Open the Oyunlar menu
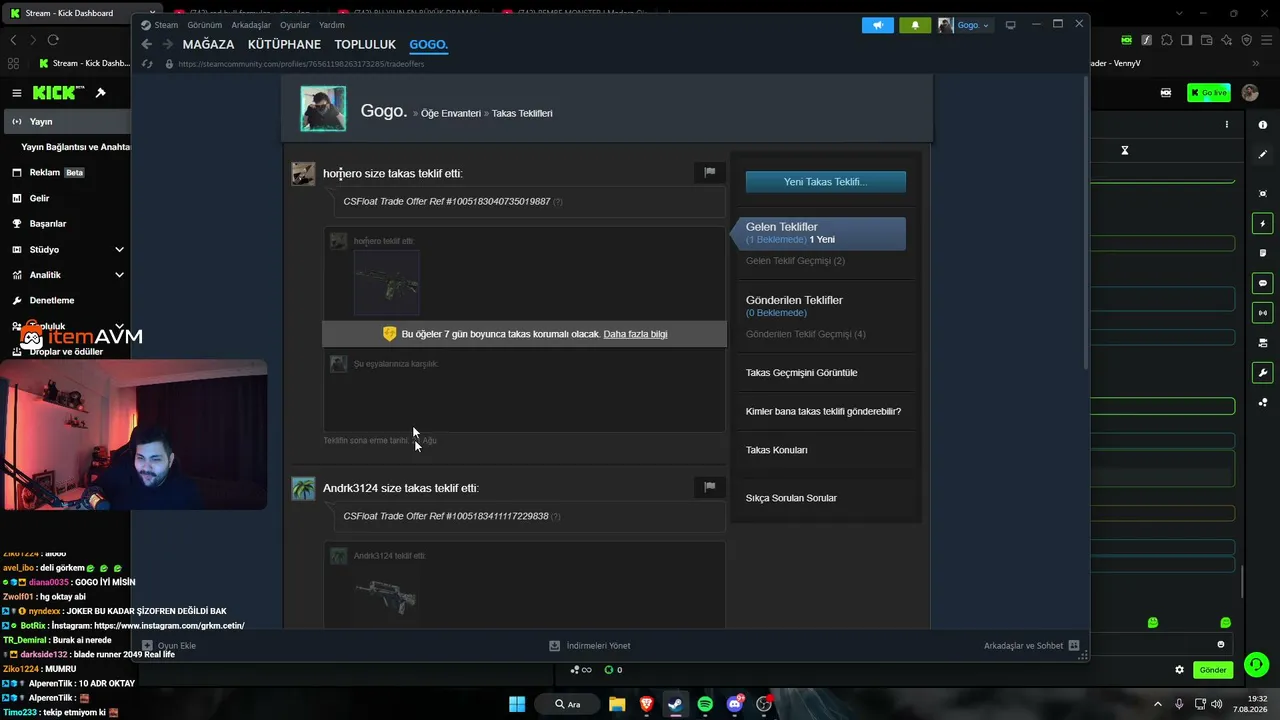This screenshot has height=720, width=1280. [295, 25]
